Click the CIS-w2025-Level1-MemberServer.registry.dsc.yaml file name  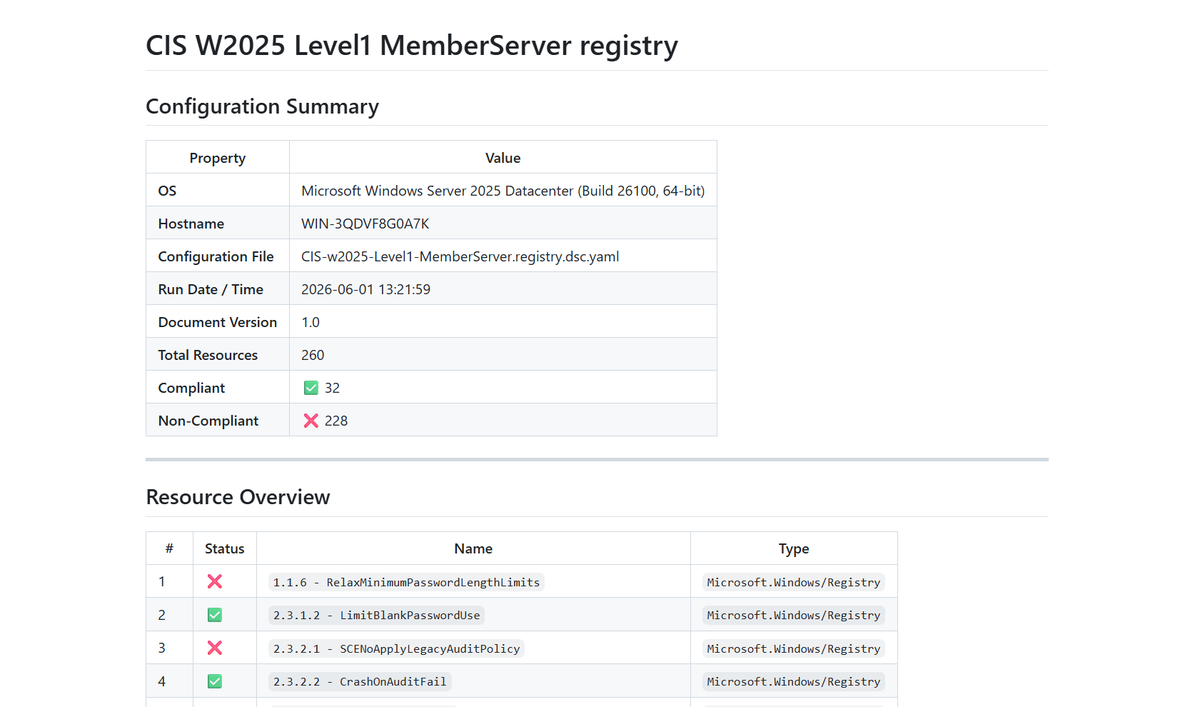(x=460, y=256)
